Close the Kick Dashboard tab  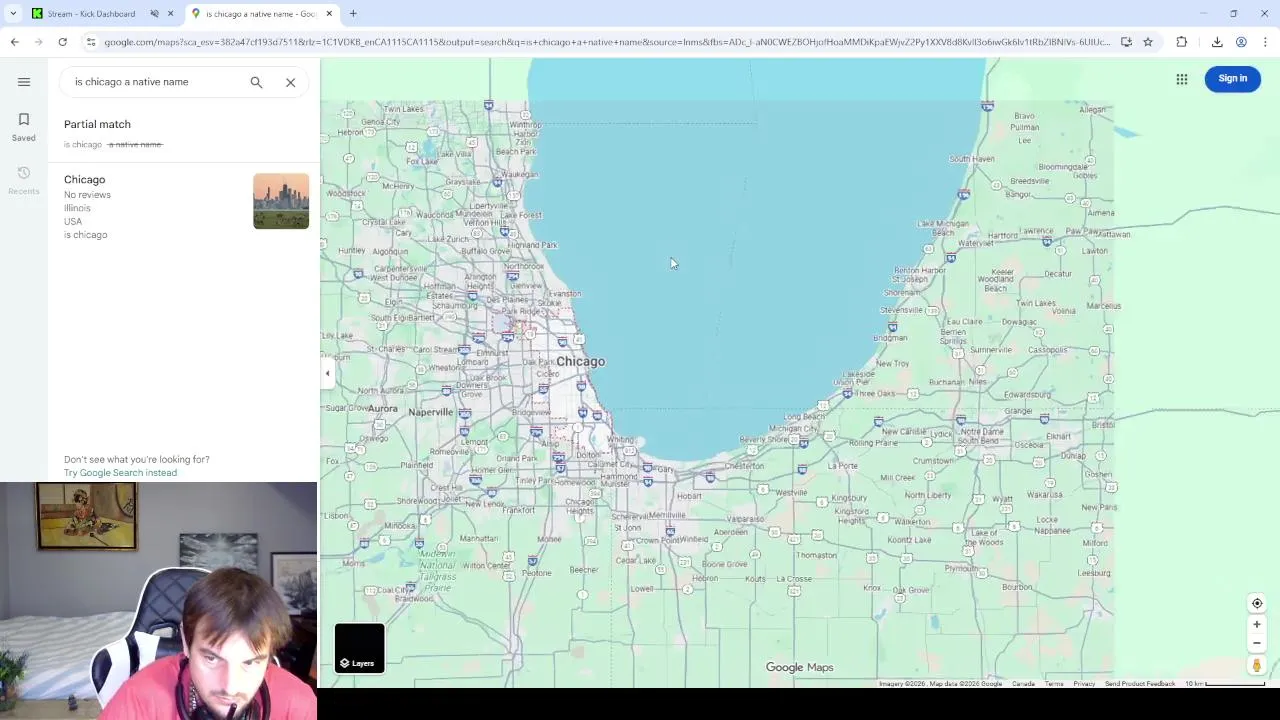point(170,14)
